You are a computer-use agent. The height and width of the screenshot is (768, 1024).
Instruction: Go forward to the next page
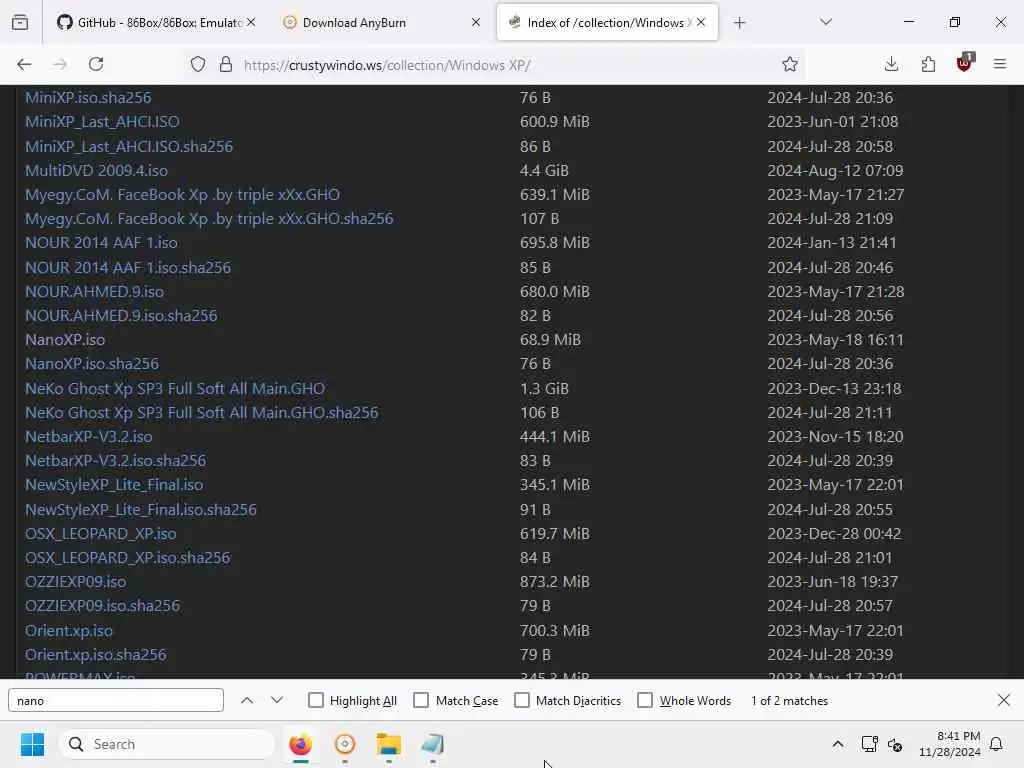click(60, 64)
